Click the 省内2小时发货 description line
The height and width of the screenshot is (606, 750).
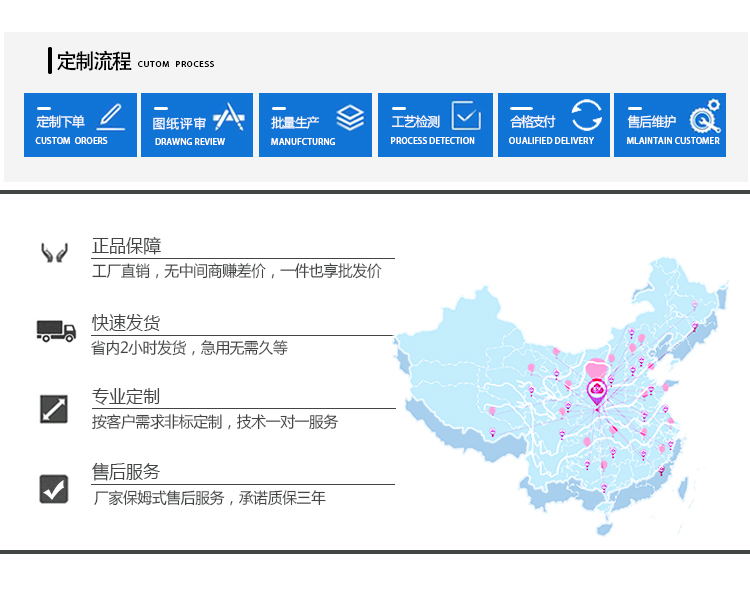189,348
